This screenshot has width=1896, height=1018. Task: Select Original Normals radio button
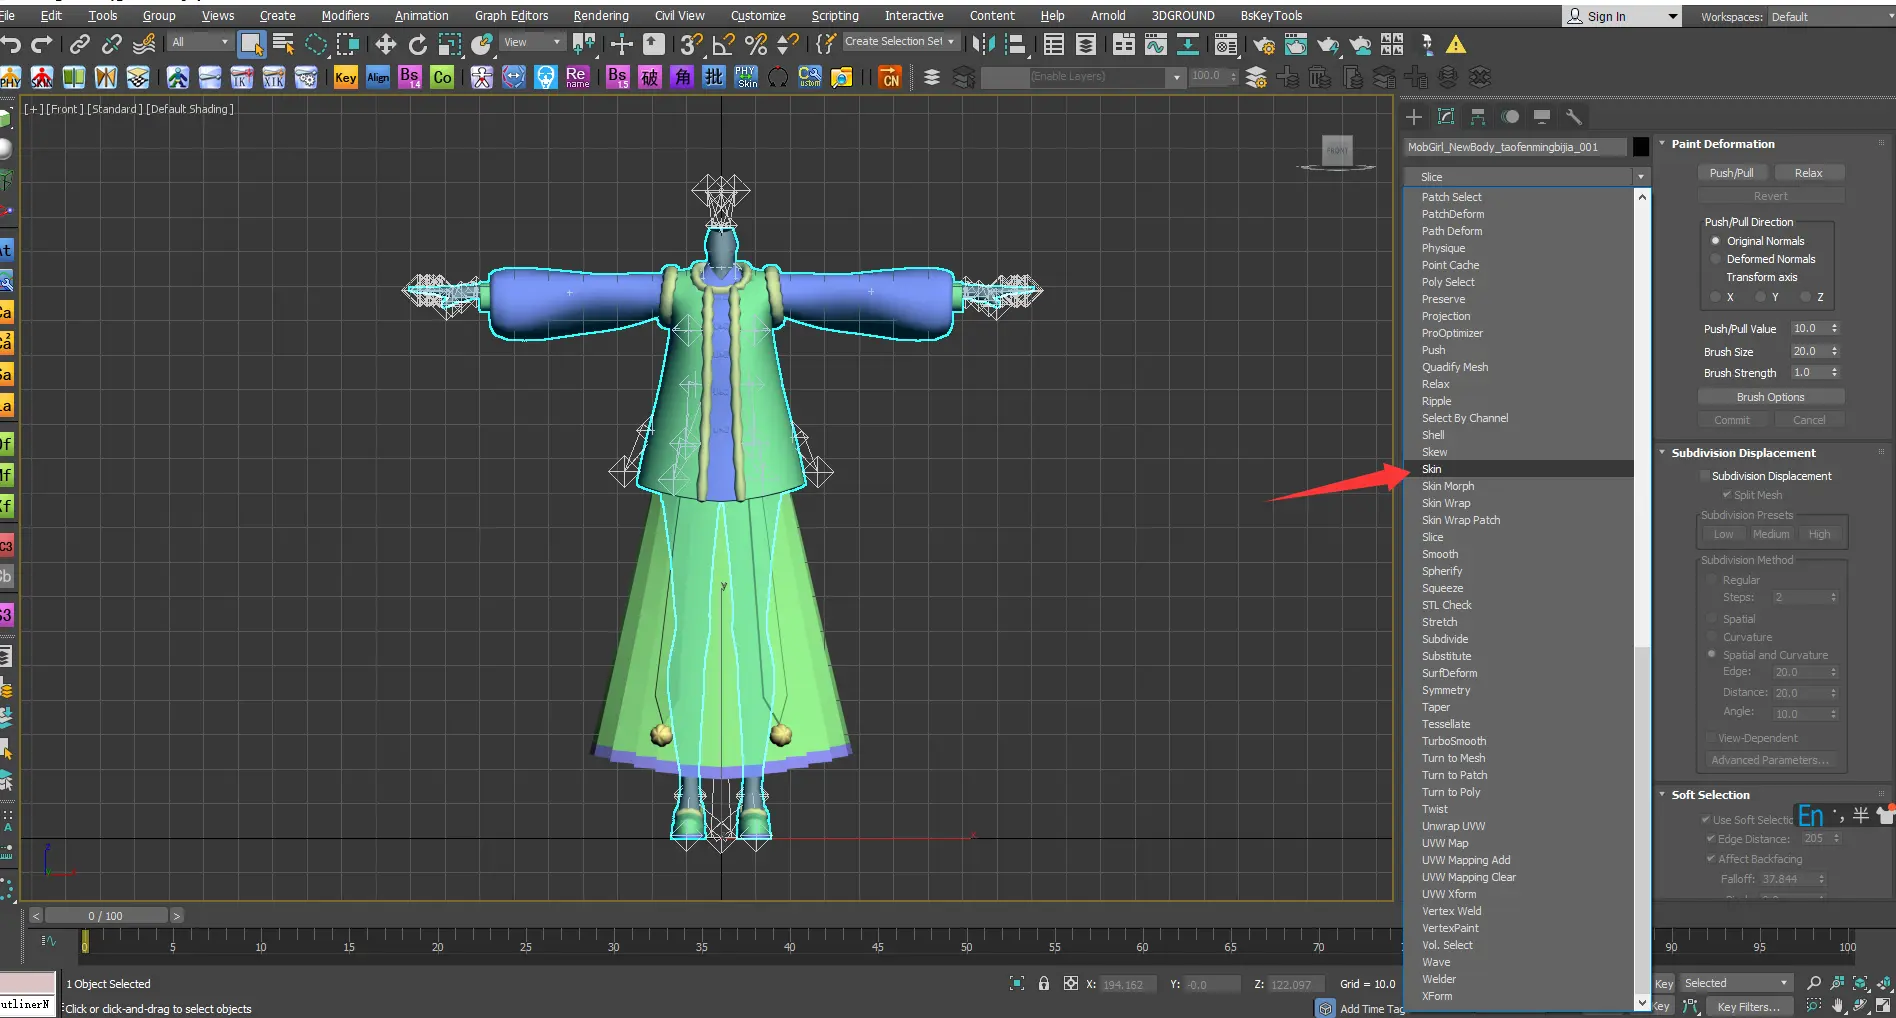click(x=1716, y=241)
